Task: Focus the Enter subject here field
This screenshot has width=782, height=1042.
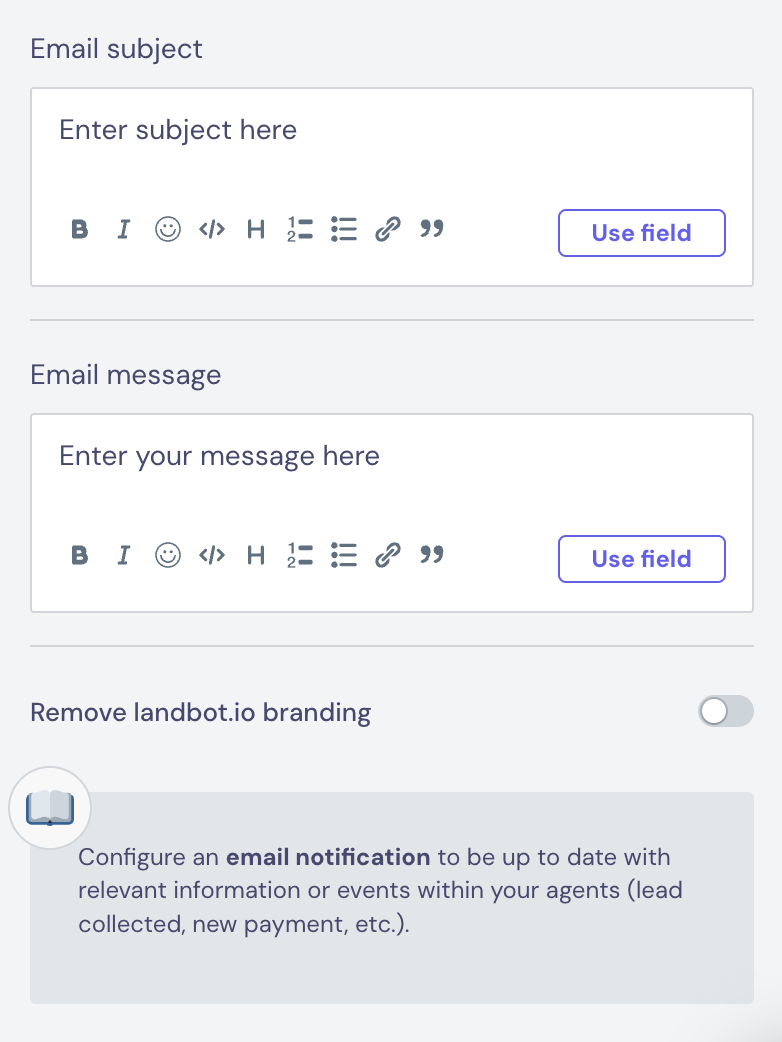Action: coord(390,131)
